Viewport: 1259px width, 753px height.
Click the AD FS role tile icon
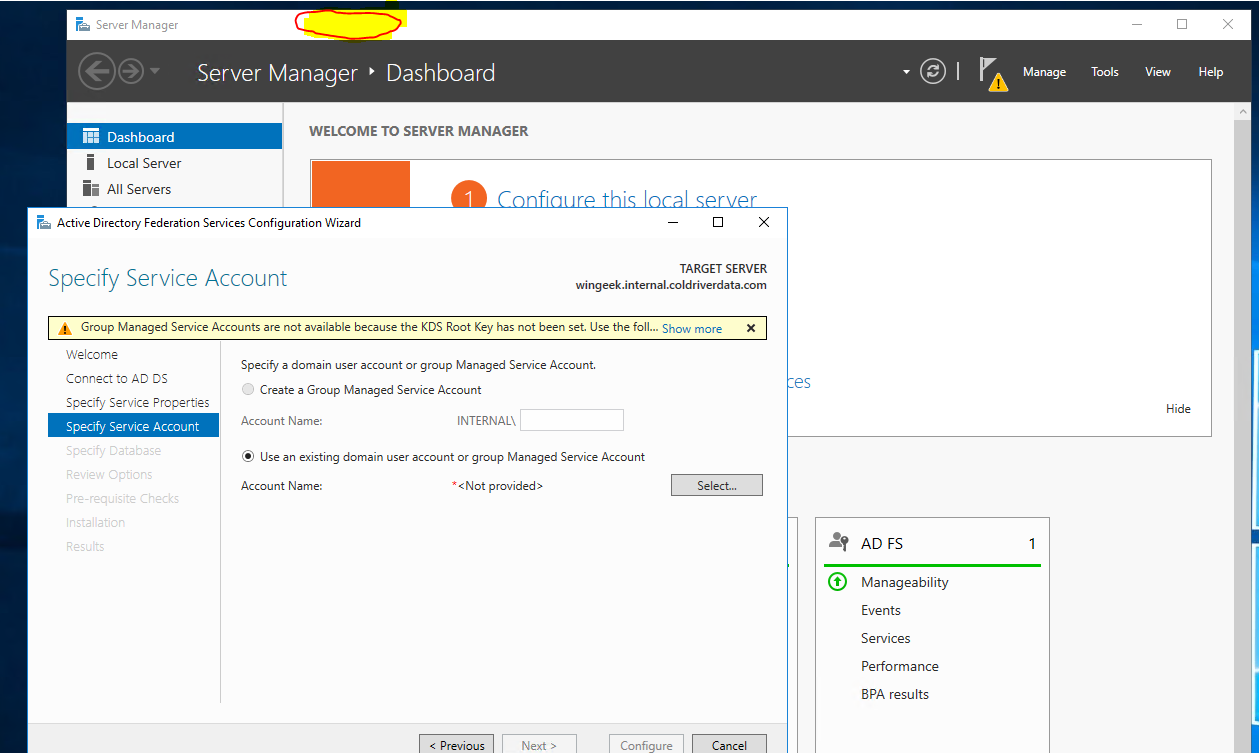pyautogui.click(x=839, y=543)
